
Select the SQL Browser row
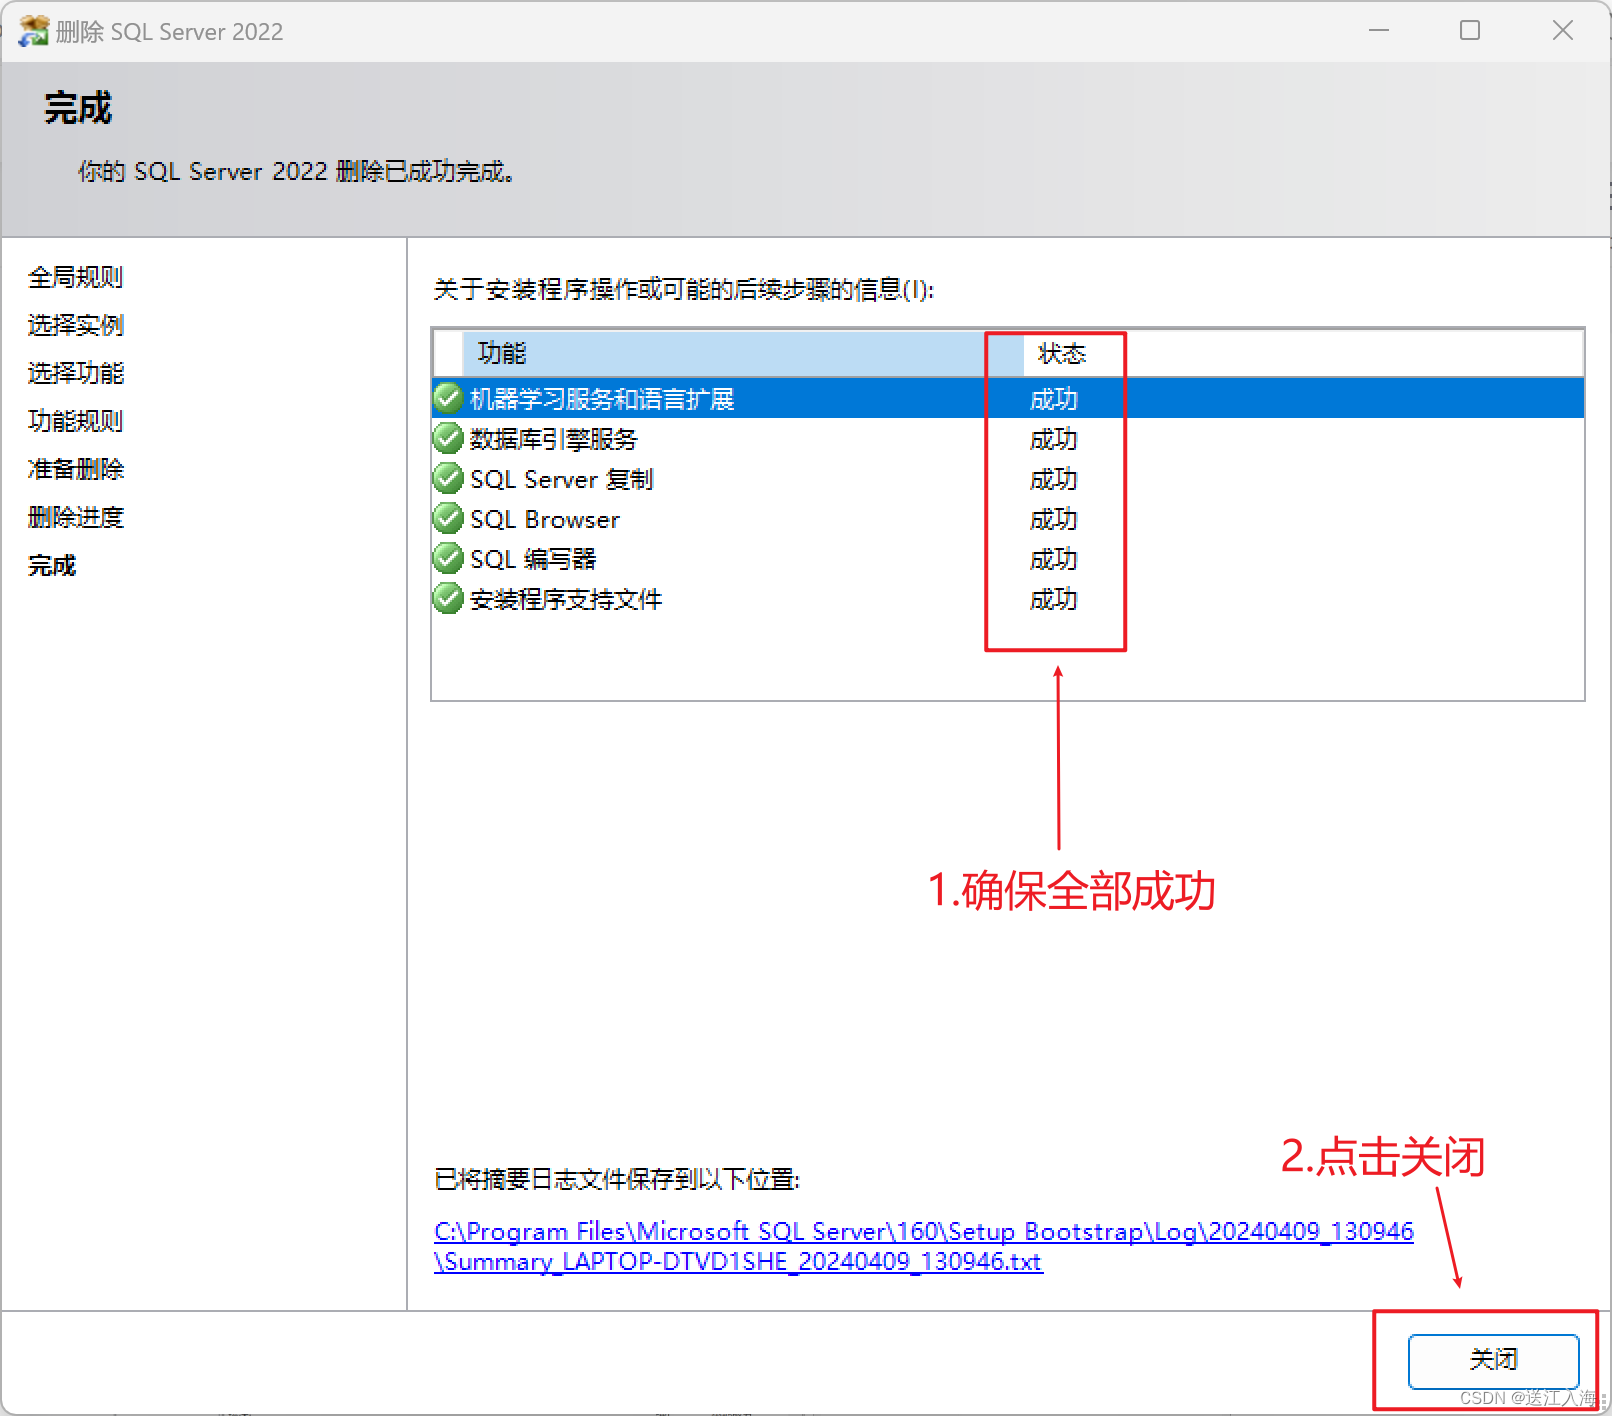tap(1008, 518)
